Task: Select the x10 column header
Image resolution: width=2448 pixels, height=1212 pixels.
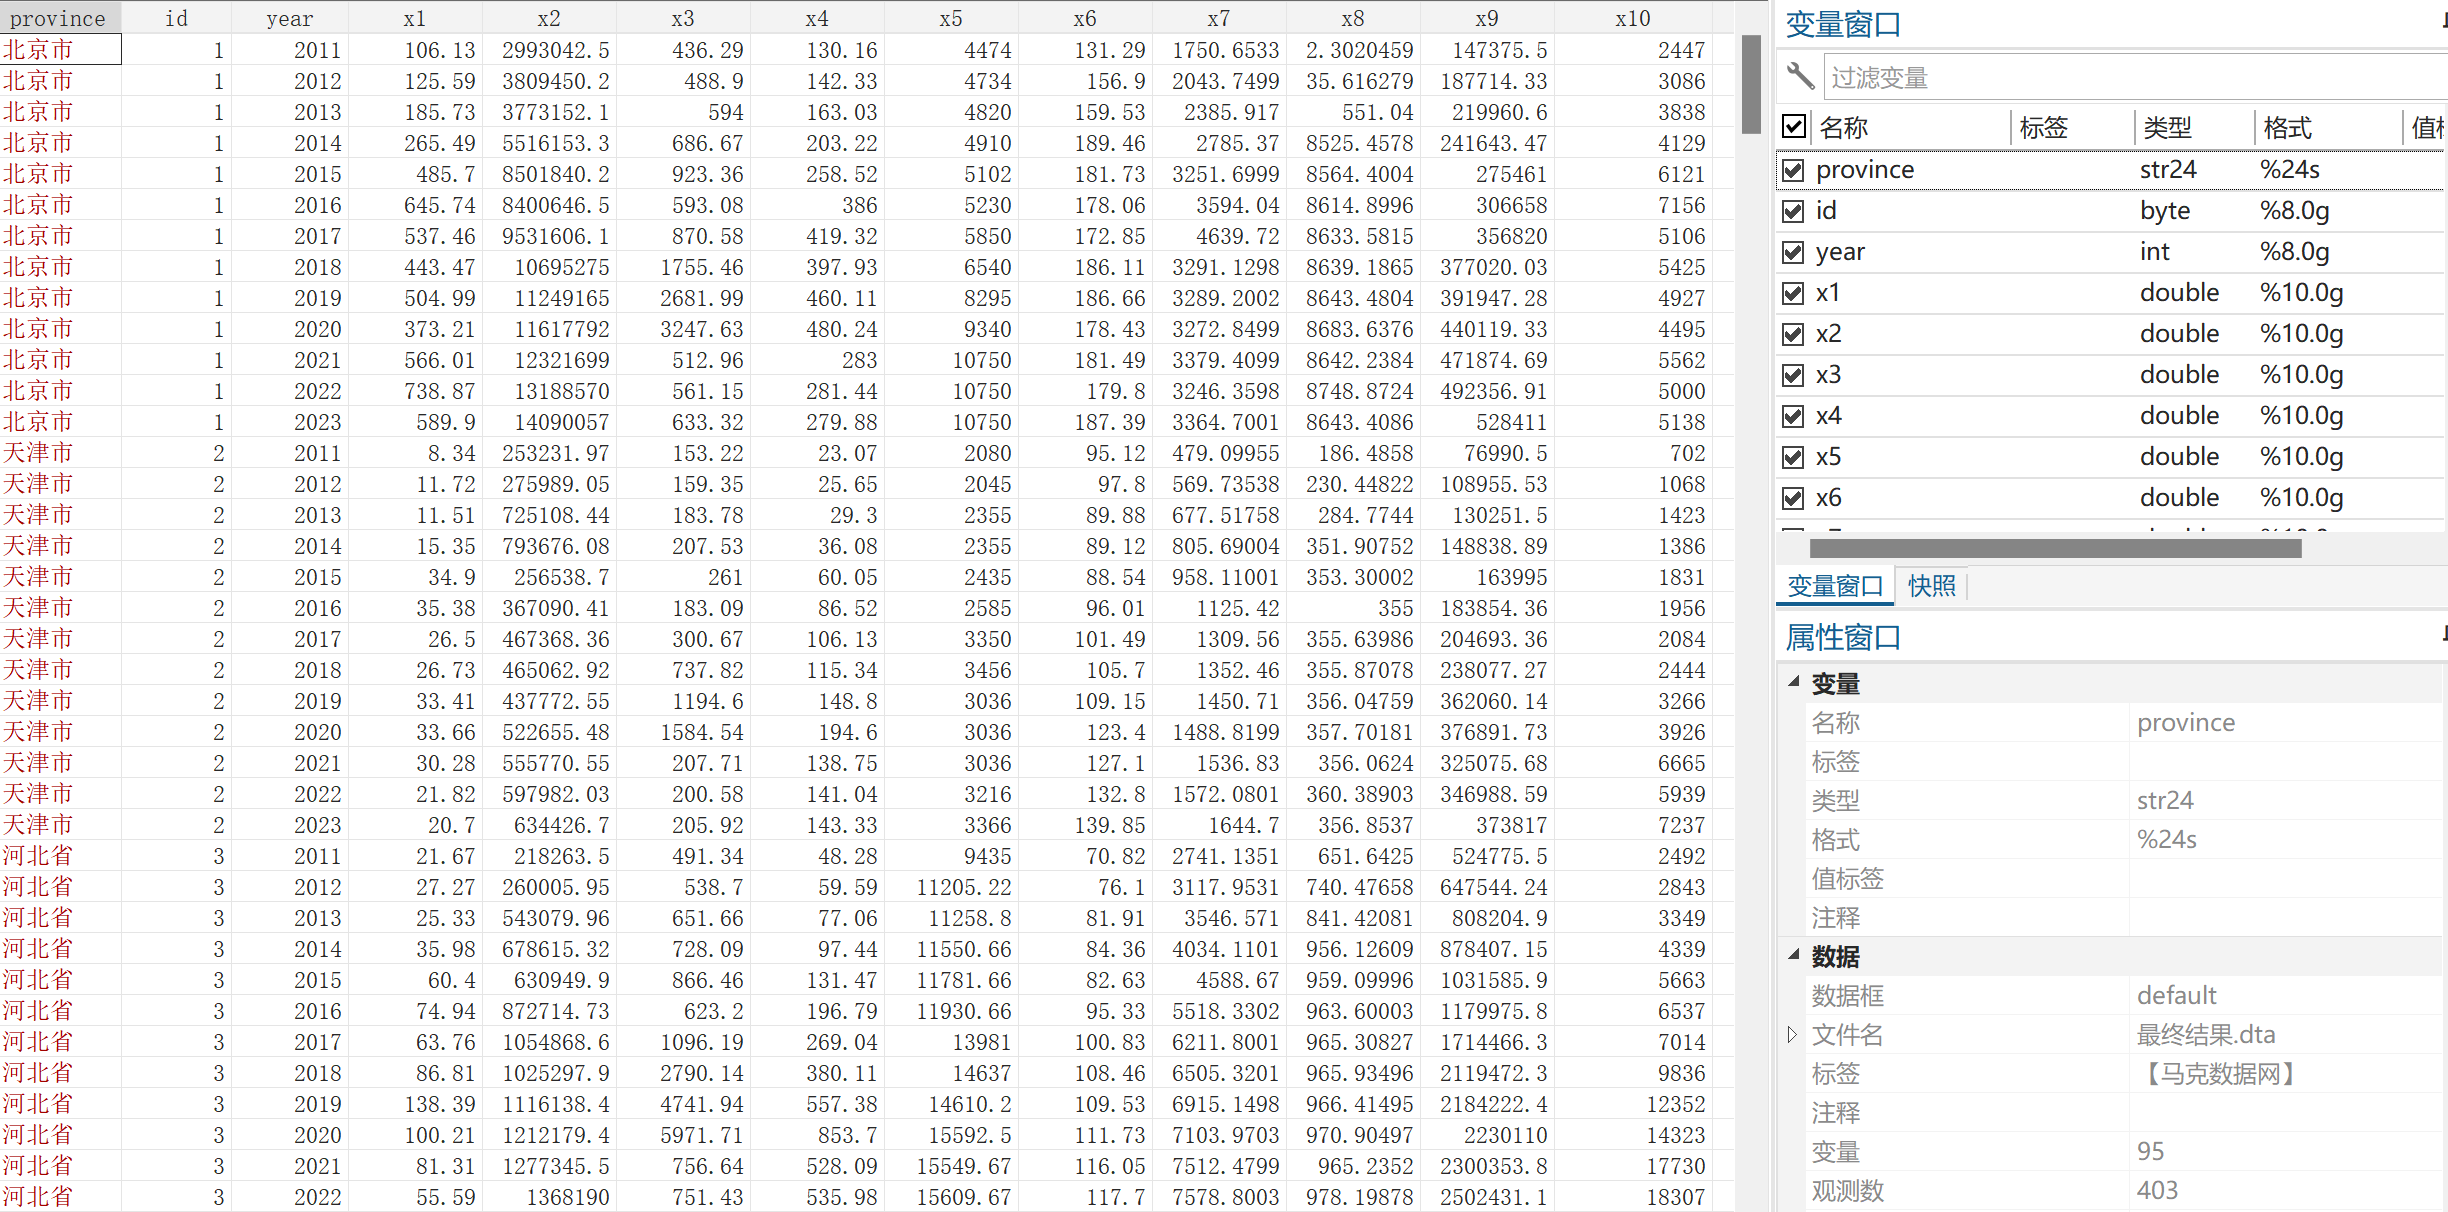Action: [x=1632, y=18]
